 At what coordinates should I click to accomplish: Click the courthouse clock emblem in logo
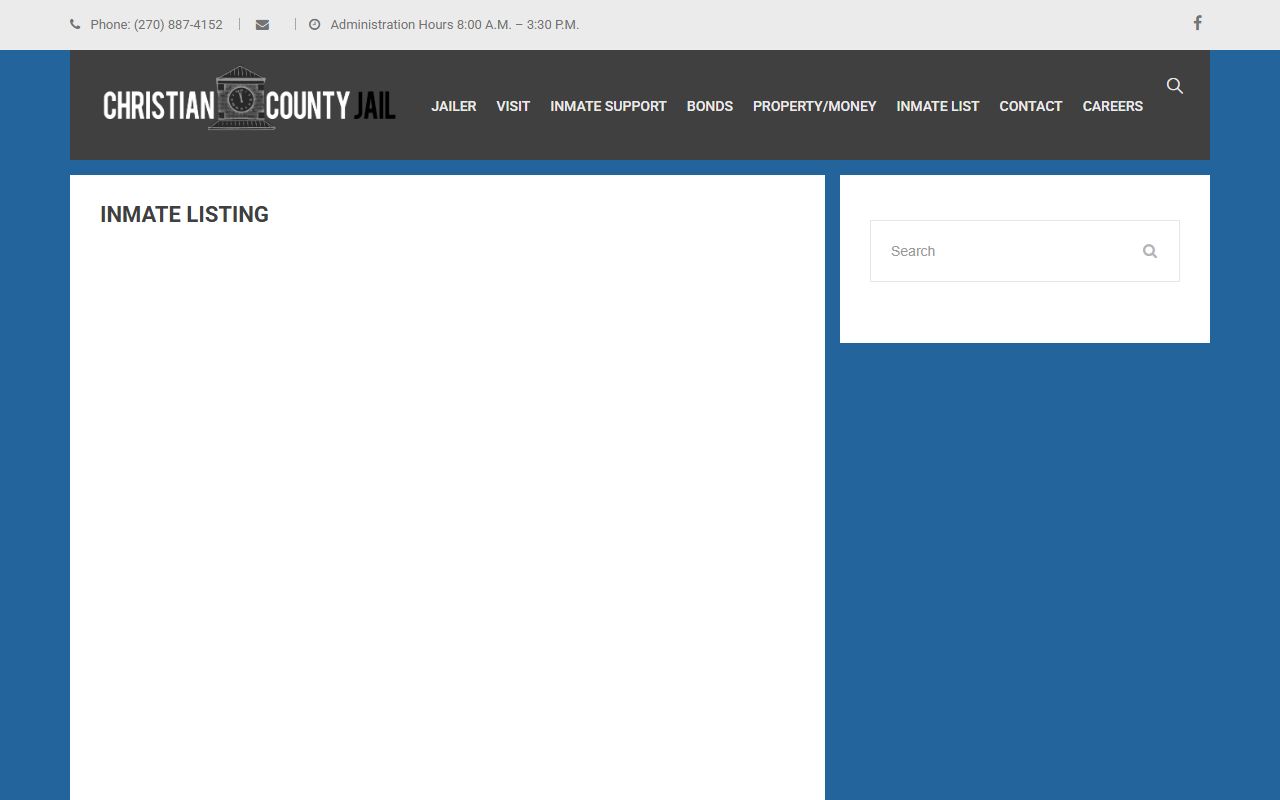pos(240,98)
